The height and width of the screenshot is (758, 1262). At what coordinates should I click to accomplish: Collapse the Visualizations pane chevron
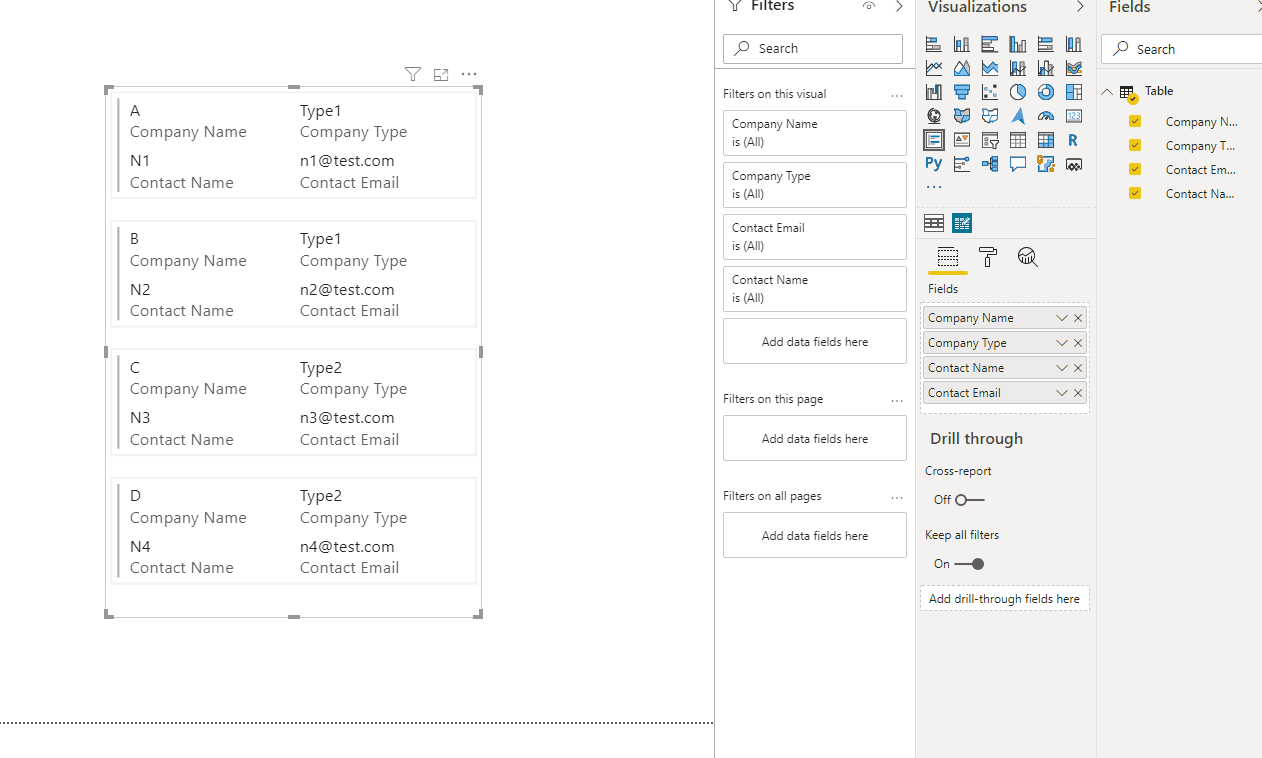click(1080, 7)
